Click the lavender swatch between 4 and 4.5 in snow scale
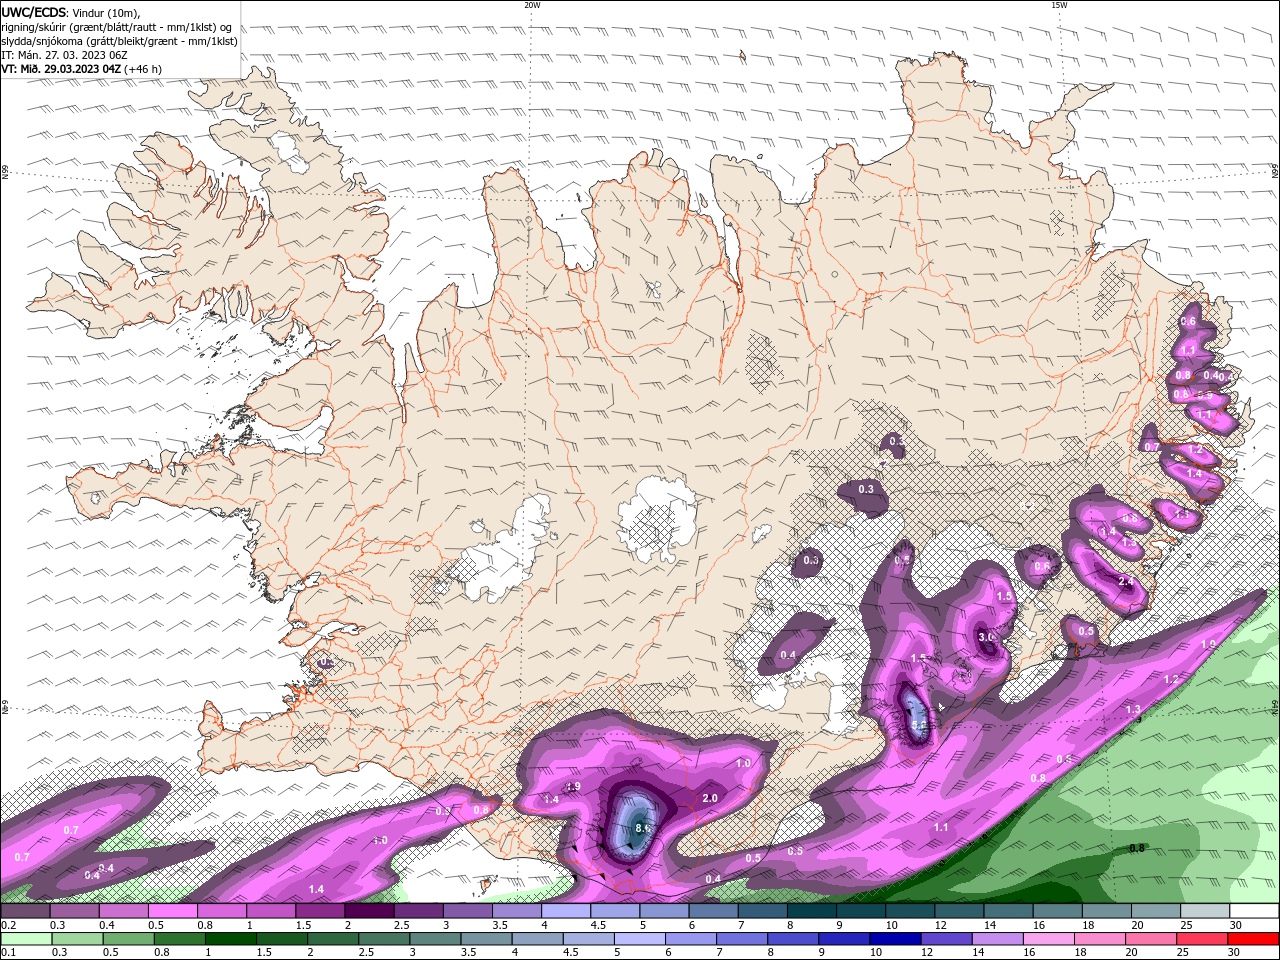This screenshot has height=960, width=1280. 566,911
